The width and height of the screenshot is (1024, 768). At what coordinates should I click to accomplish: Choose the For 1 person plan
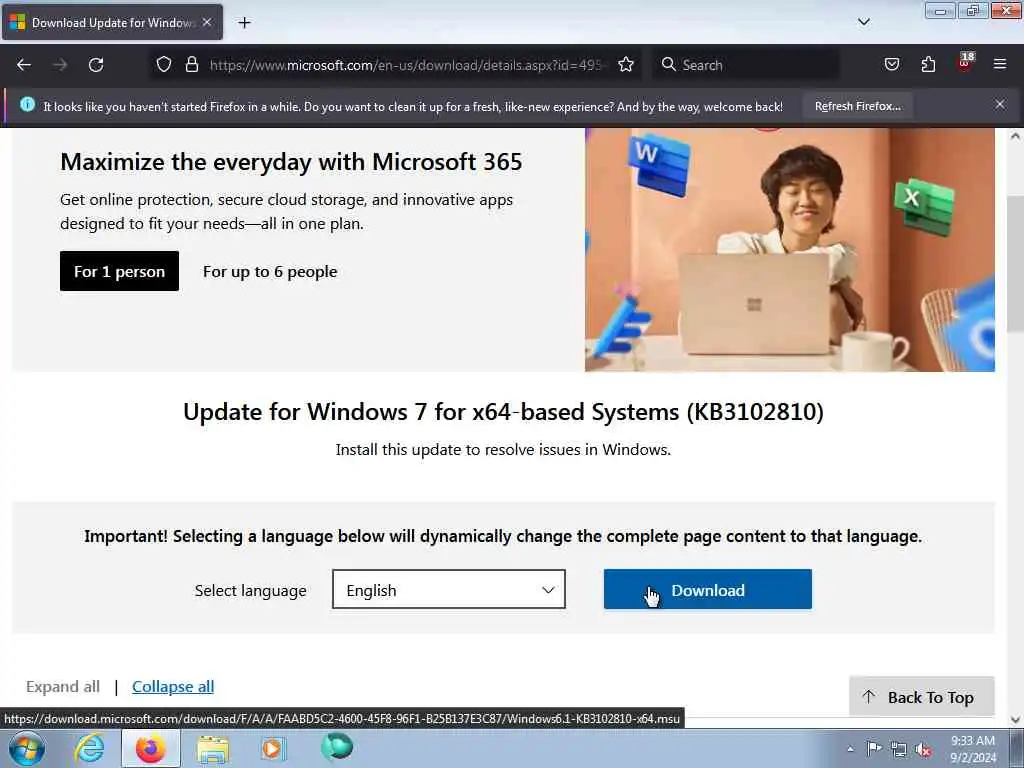(120, 271)
